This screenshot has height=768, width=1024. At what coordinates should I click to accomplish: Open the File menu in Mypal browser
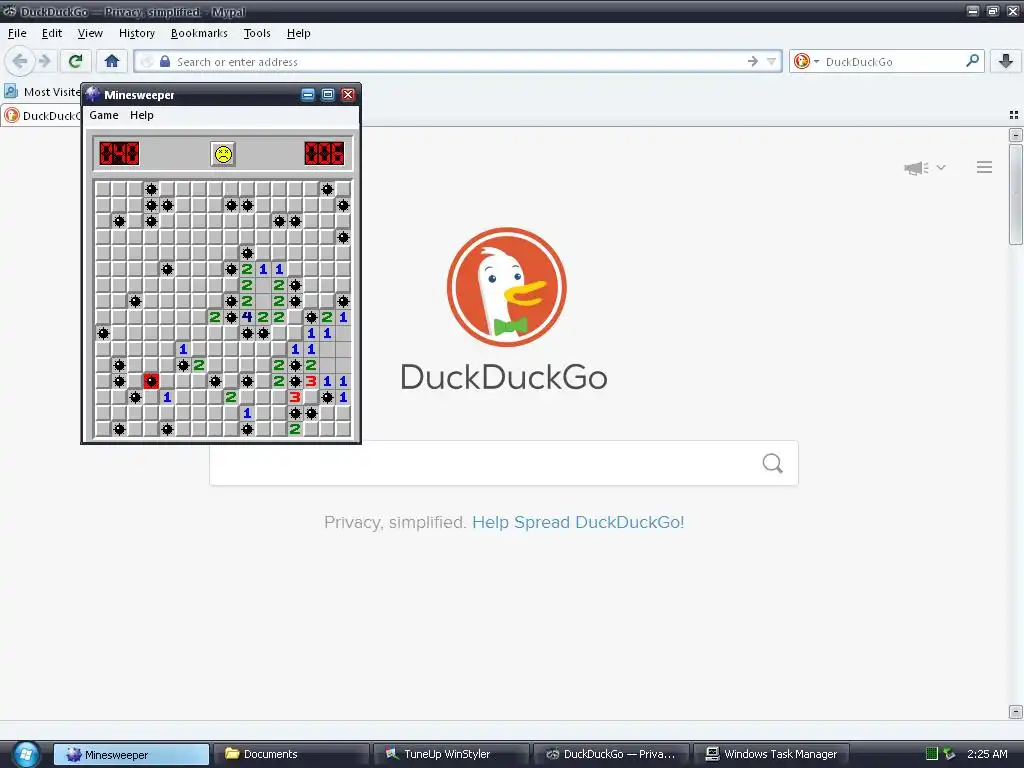click(x=17, y=33)
